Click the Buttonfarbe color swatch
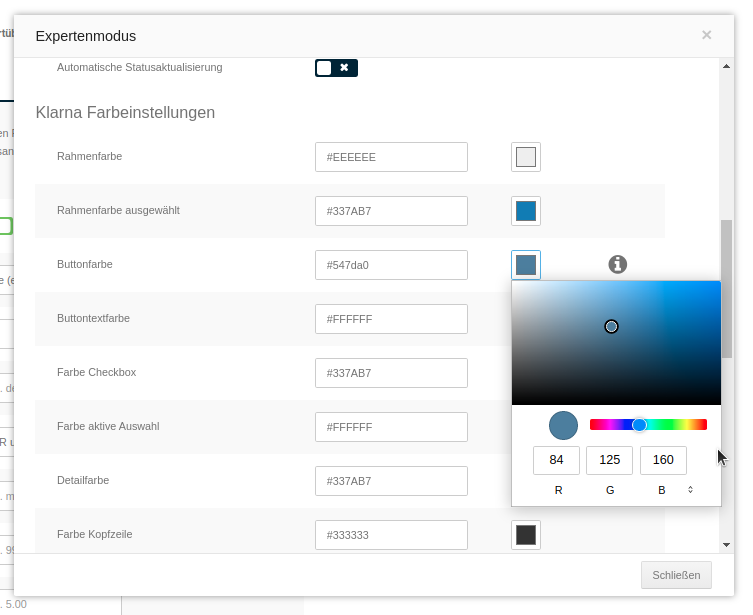Image resolution: width=753 pixels, height=615 pixels. point(526,265)
